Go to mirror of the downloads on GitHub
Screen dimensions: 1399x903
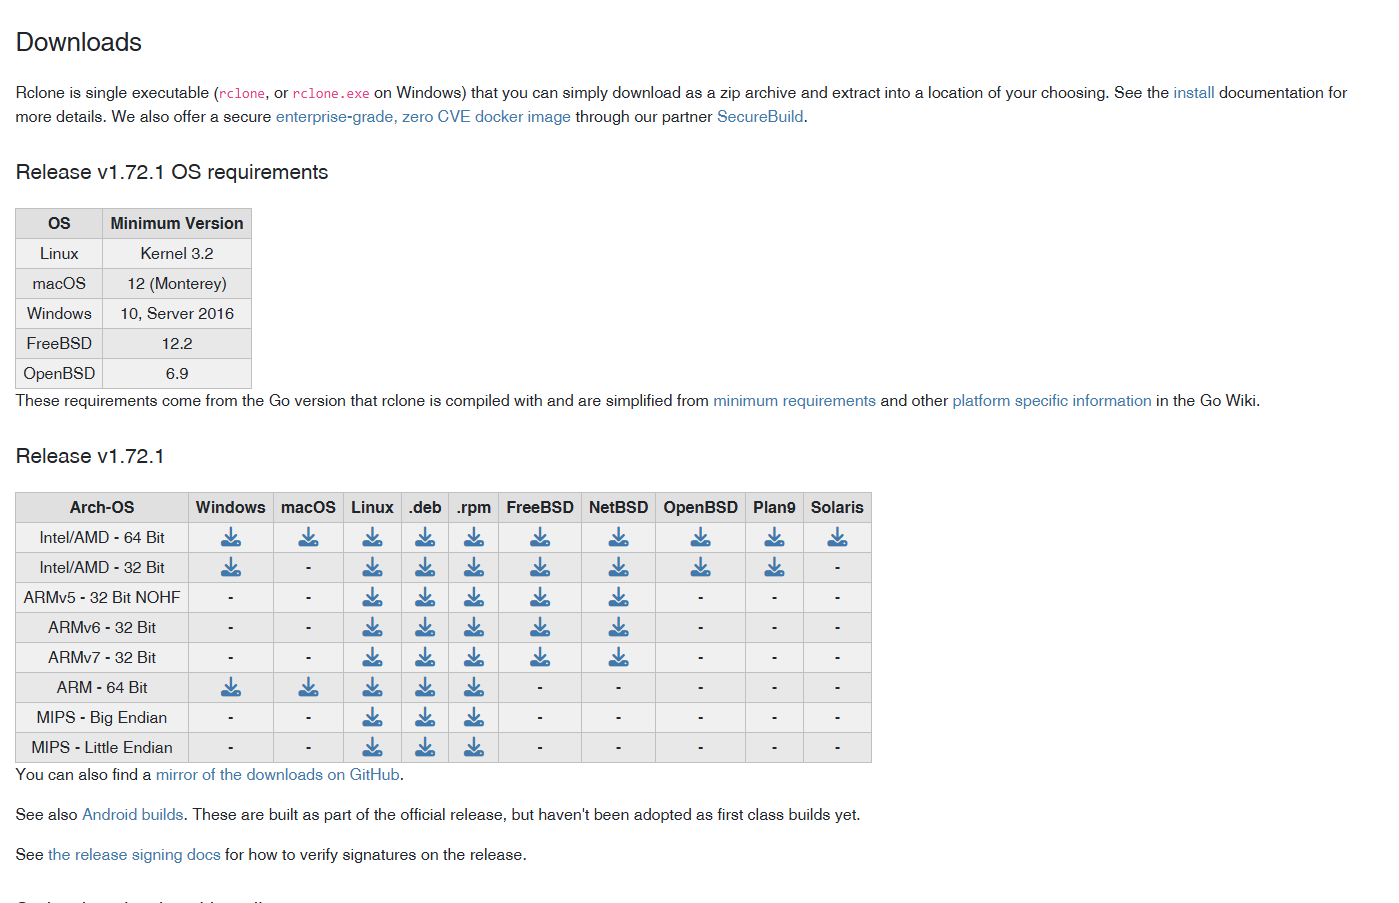(278, 775)
